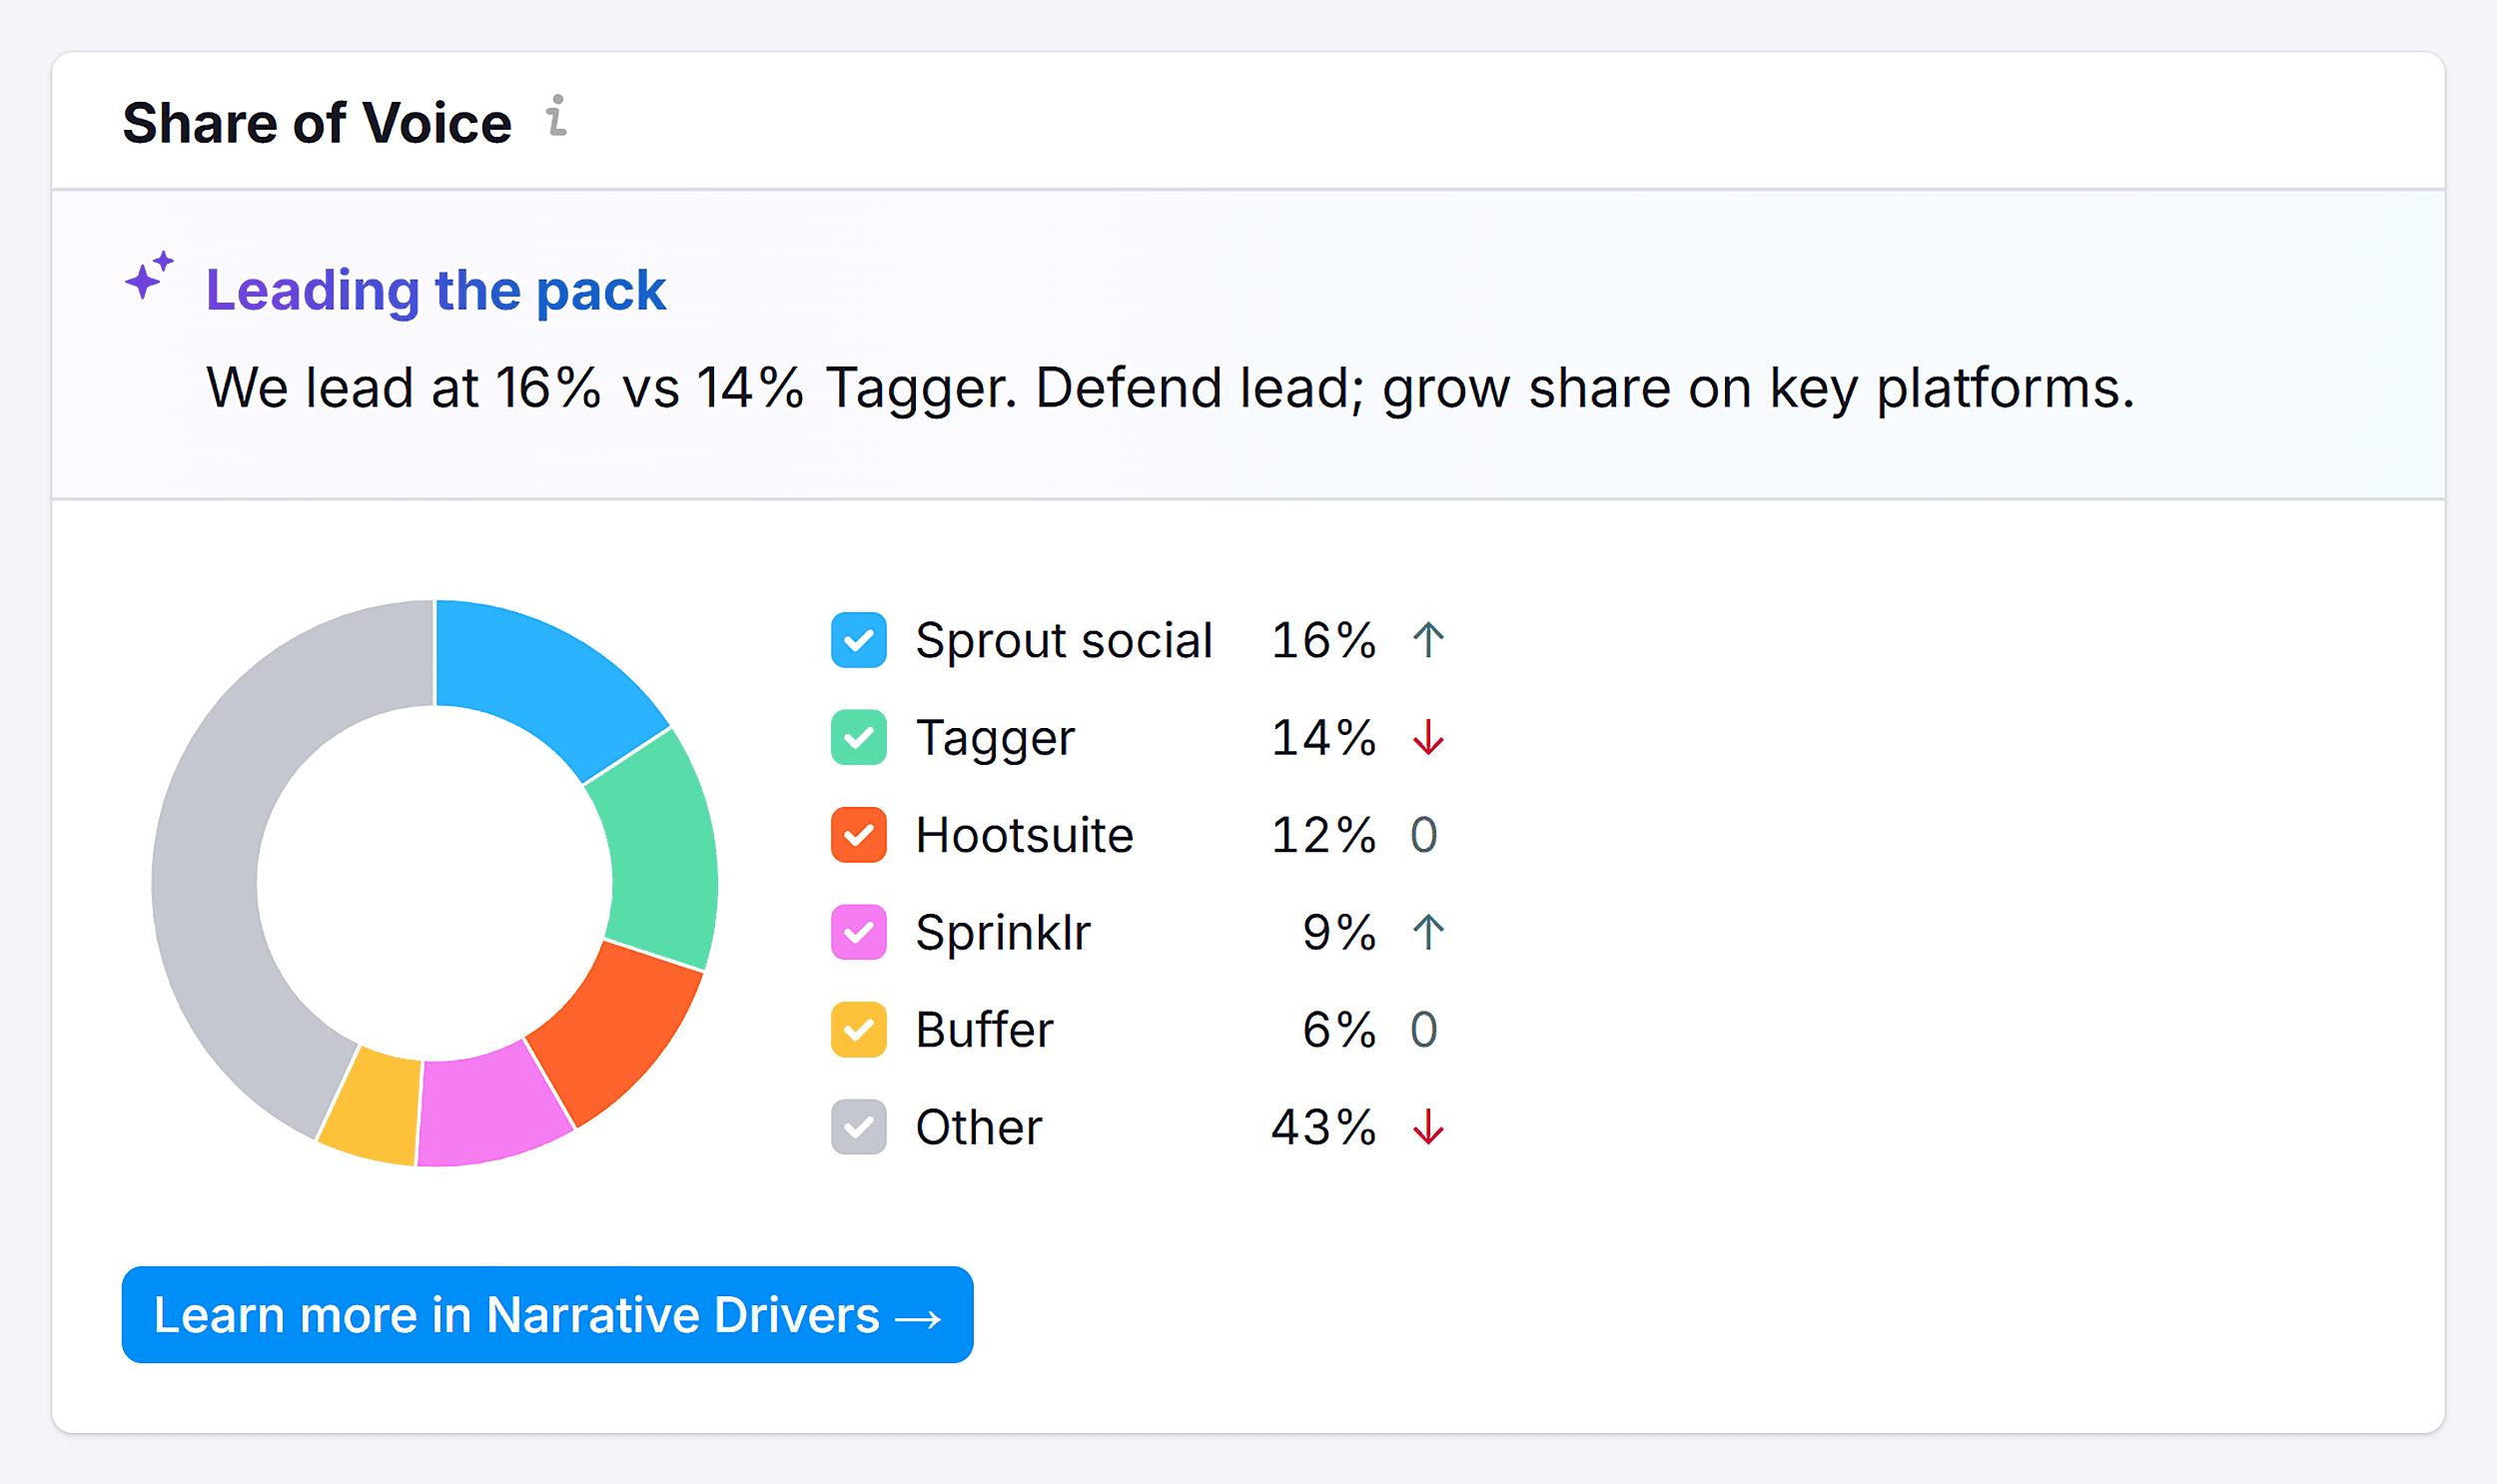The height and width of the screenshot is (1484, 2497).
Task: Click the Tagger legend label
Action: (x=995, y=740)
